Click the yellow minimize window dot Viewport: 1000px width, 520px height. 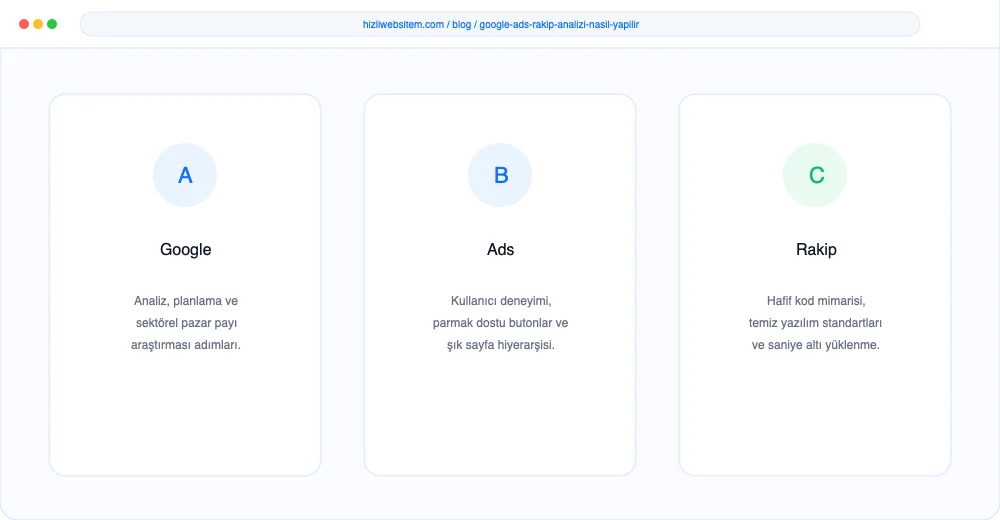pyautogui.click(x=38, y=24)
